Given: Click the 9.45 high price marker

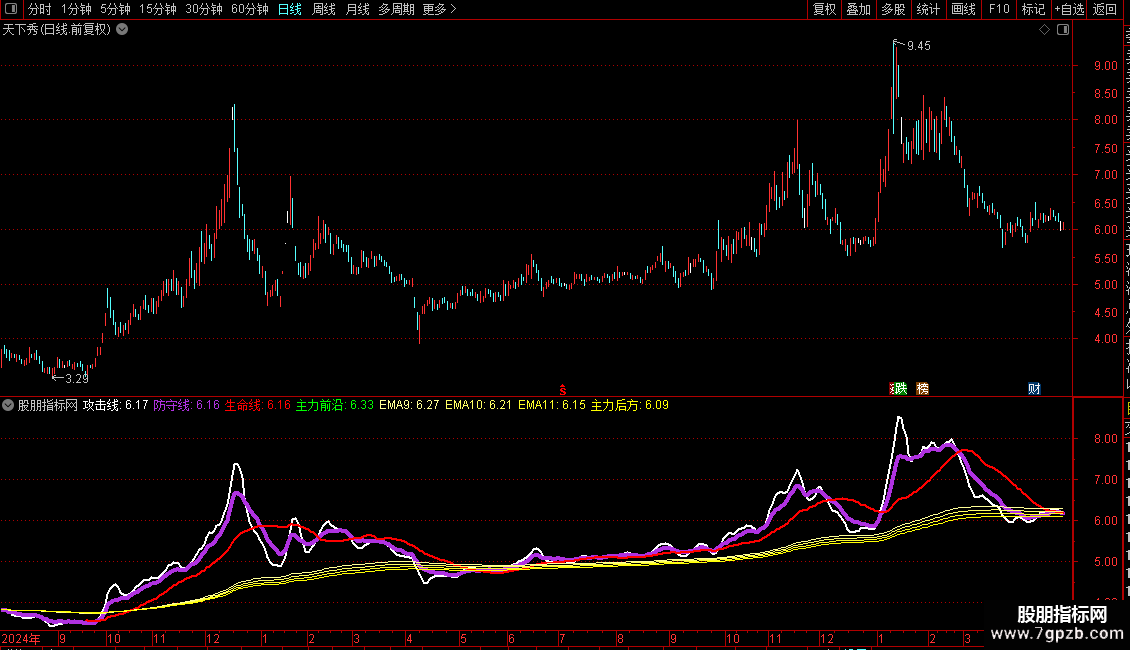Looking at the screenshot, I should [918, 45].
